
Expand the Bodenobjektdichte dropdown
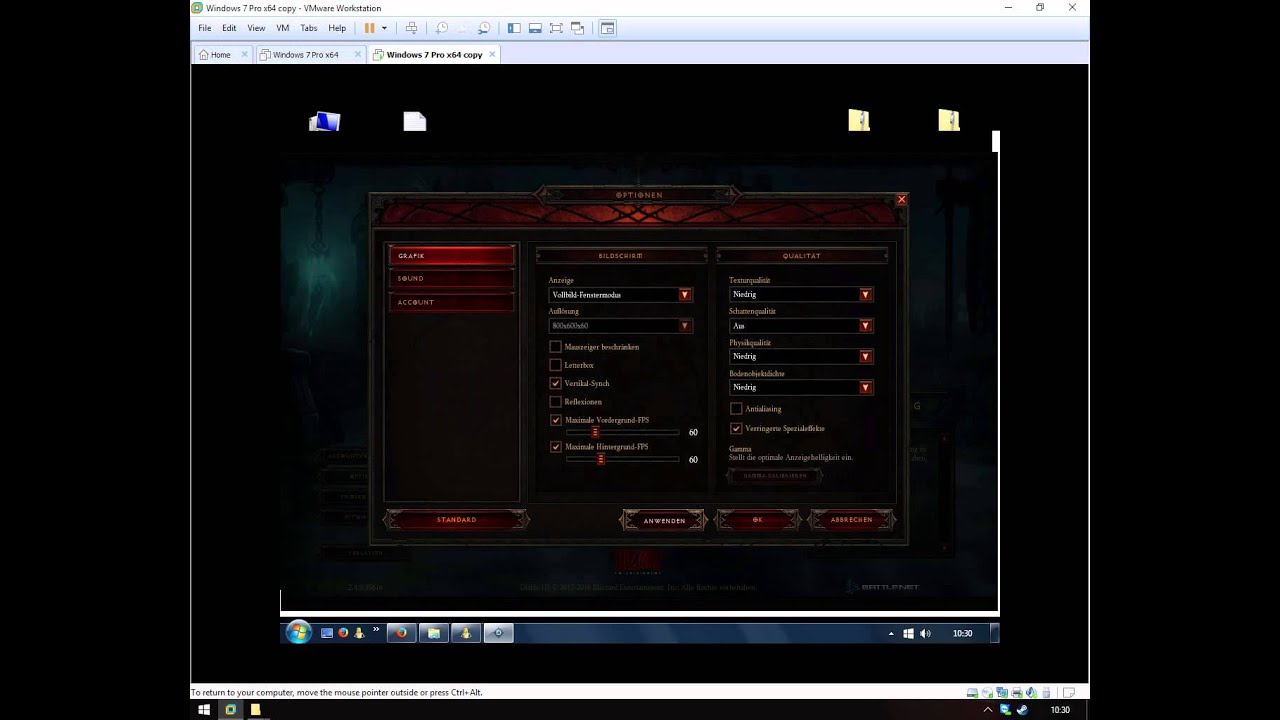(x=801, y=388)
